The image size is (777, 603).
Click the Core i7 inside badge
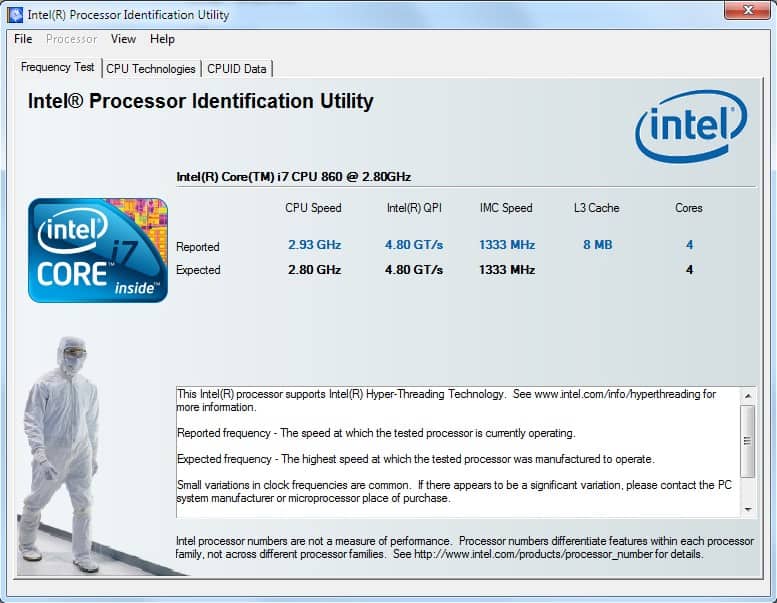click(x=98, y=250)
